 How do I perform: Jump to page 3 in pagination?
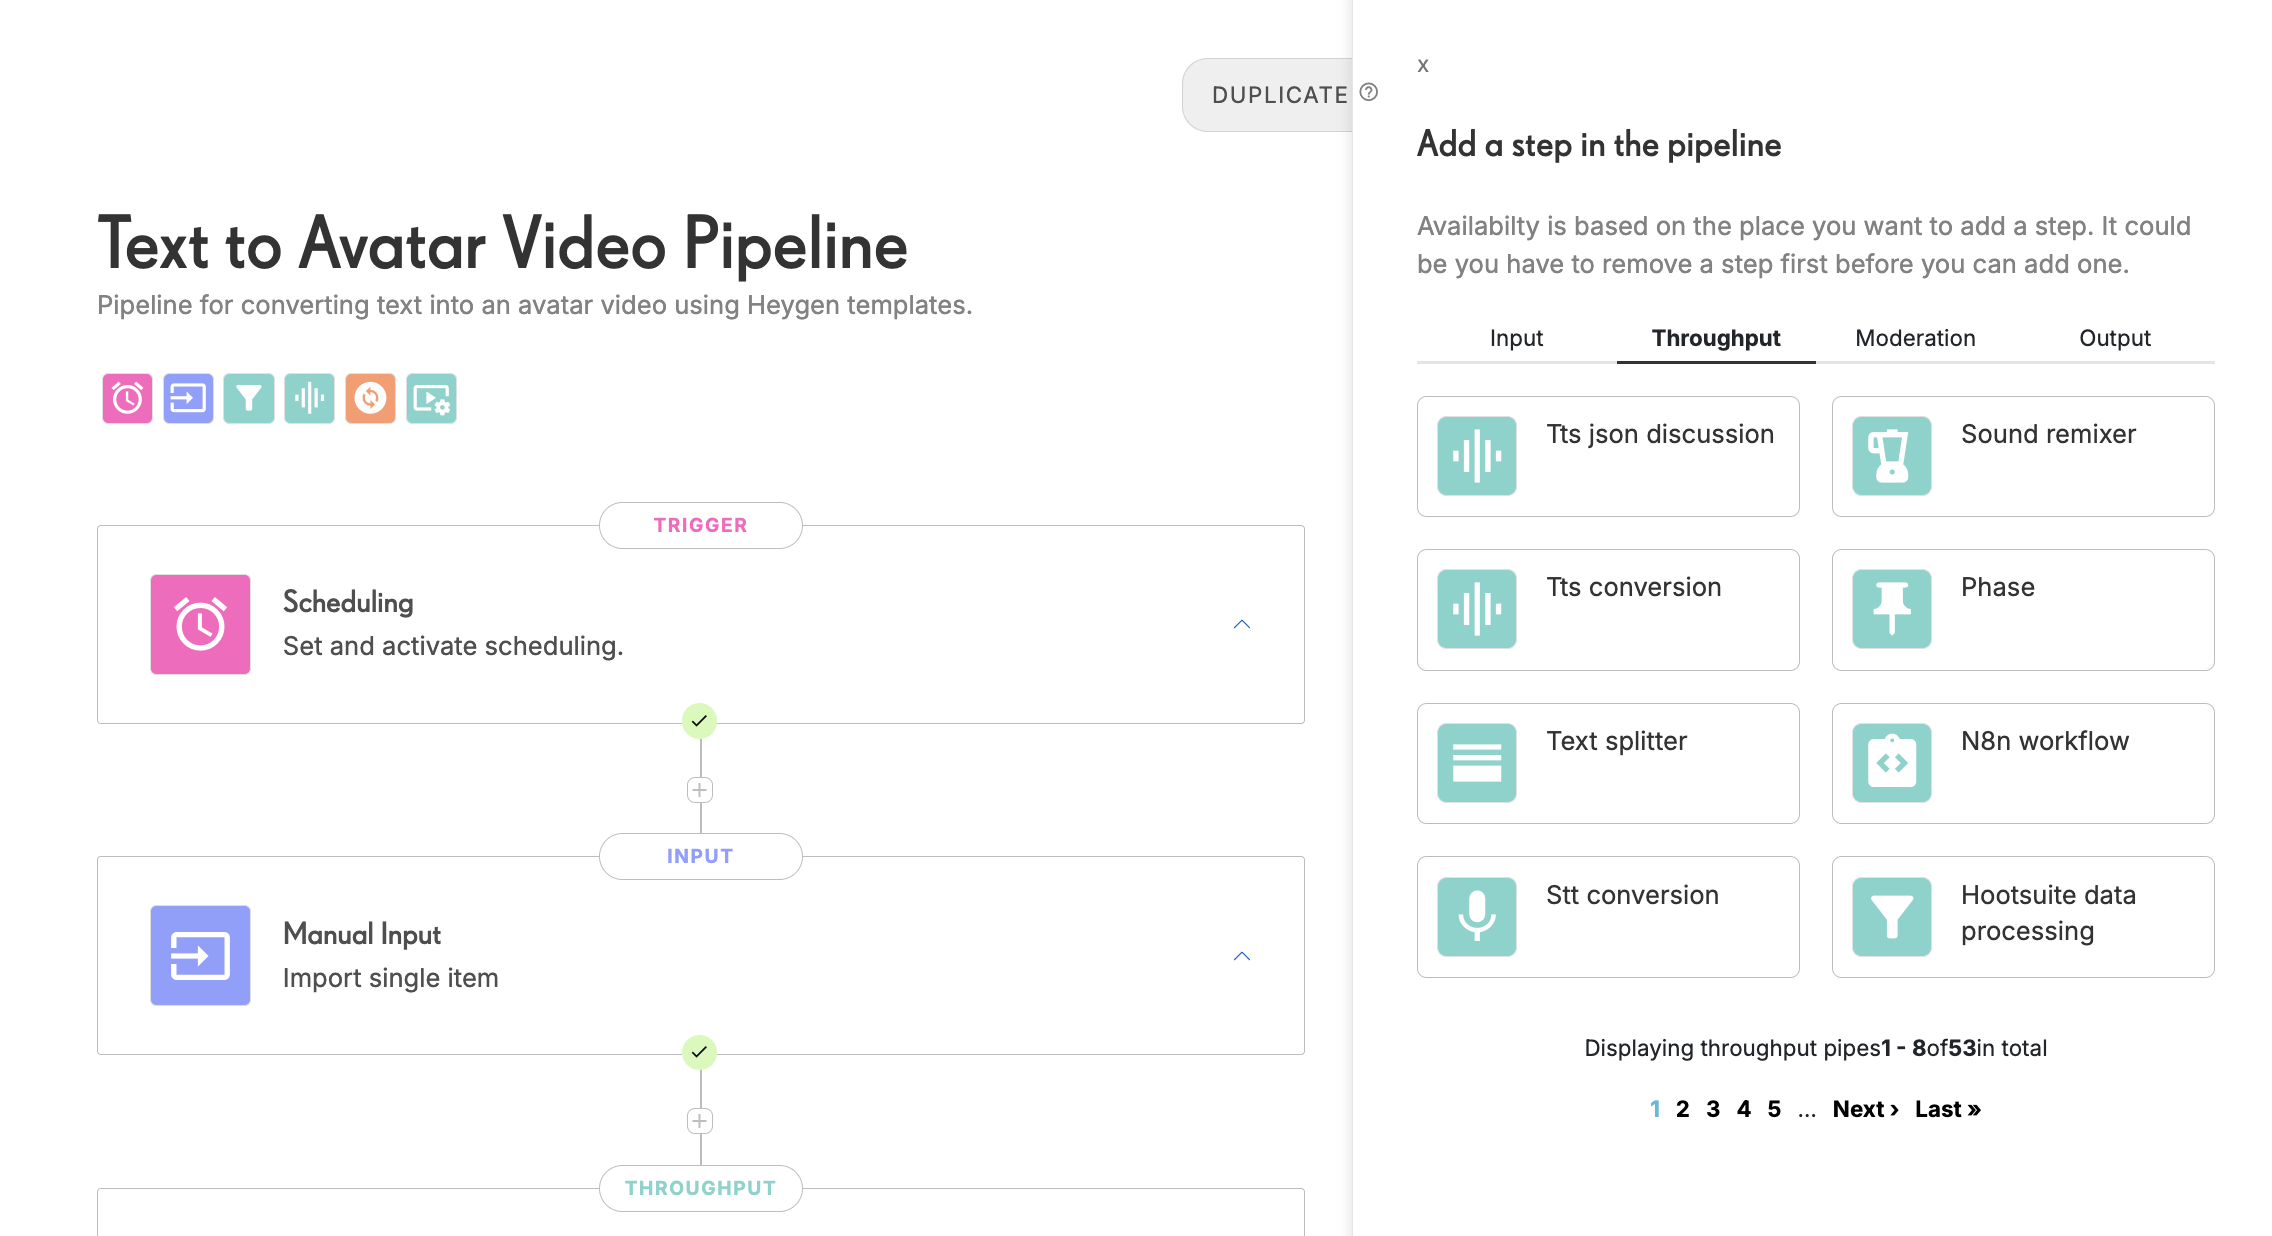pyautogui.click(x=1713, y=1109)
